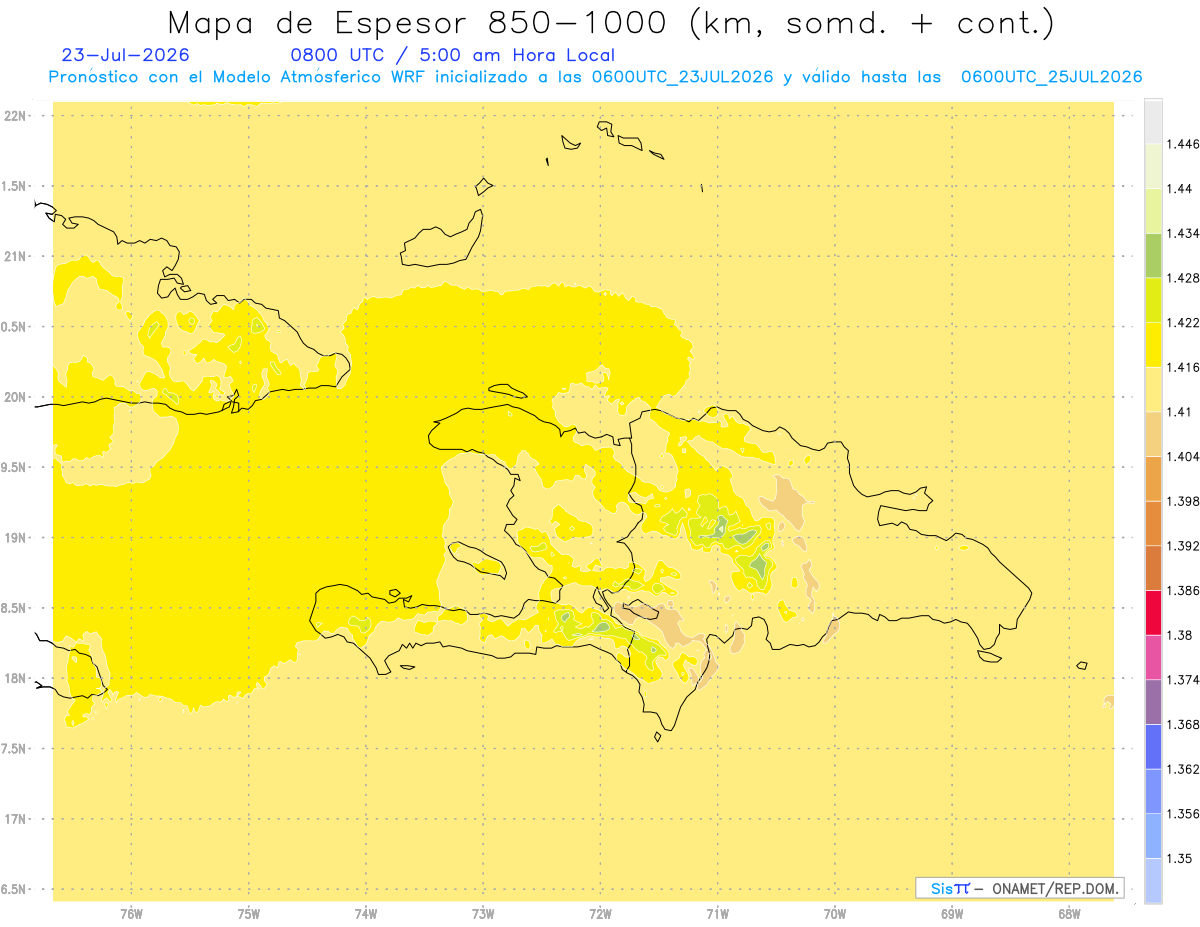Click the 74W longitude axis label
Image resolution: width=1200 pixels, height=927 pixels.
click(x=366, y=914)
